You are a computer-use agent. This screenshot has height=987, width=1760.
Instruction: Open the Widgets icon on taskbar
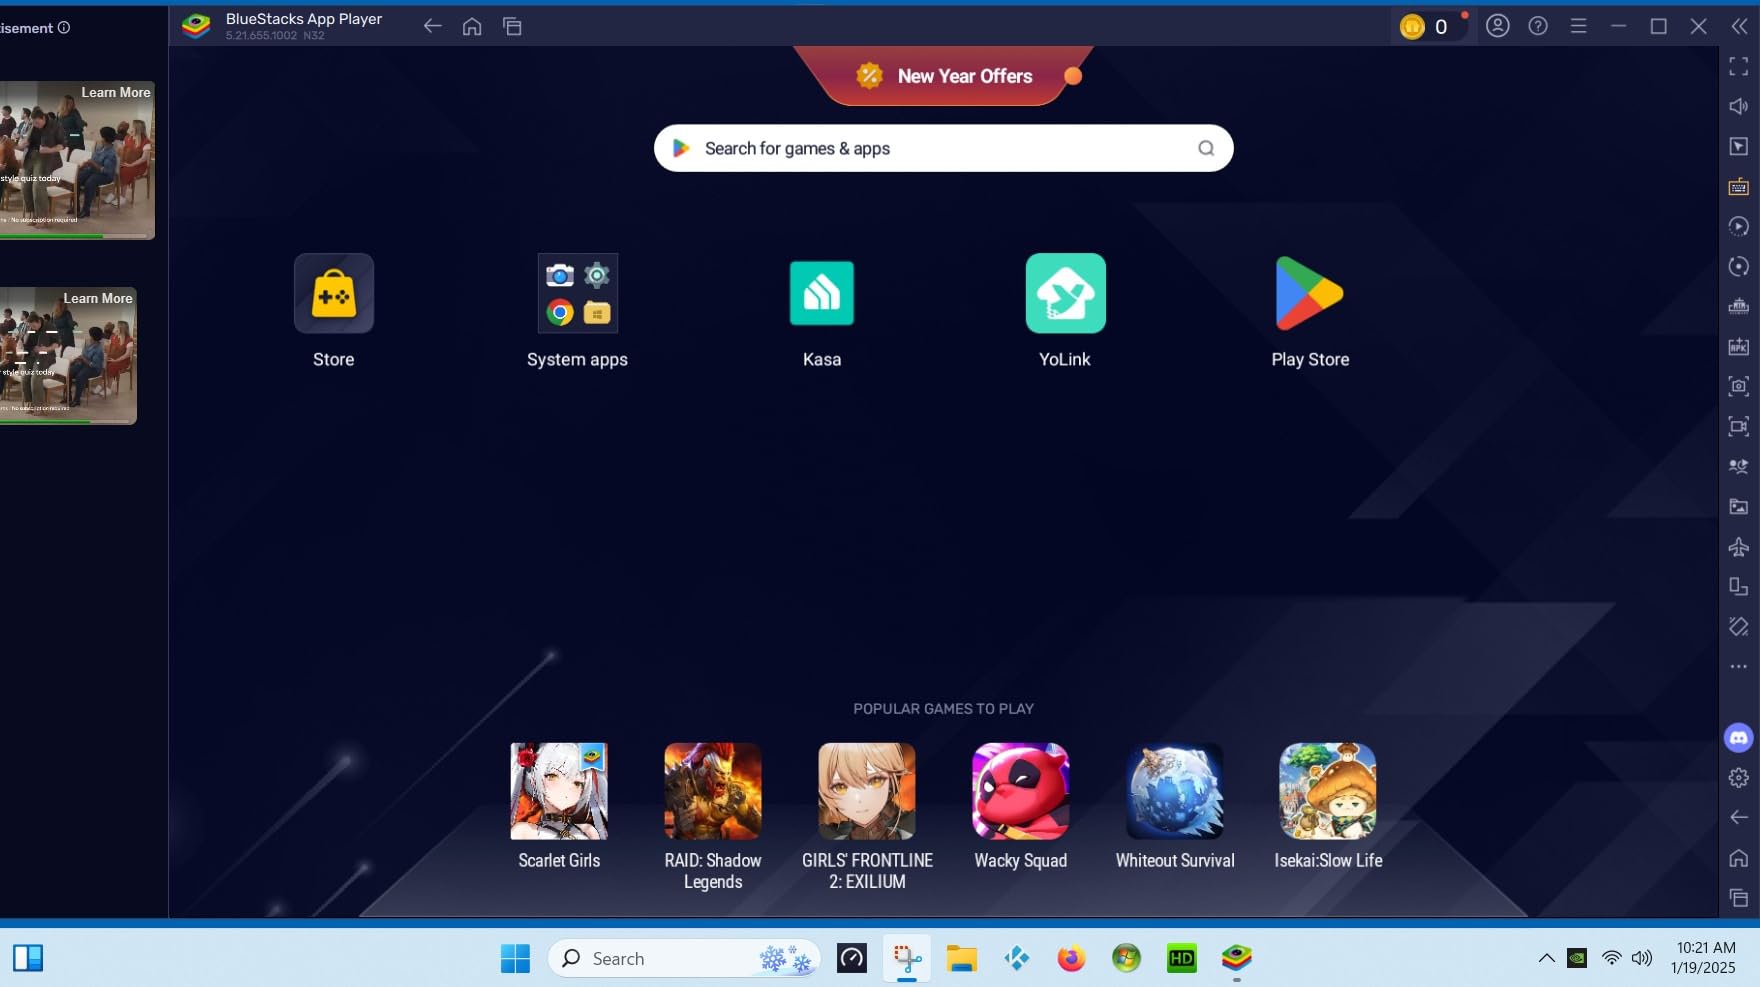pyautogui.click(x=28, y=958)
